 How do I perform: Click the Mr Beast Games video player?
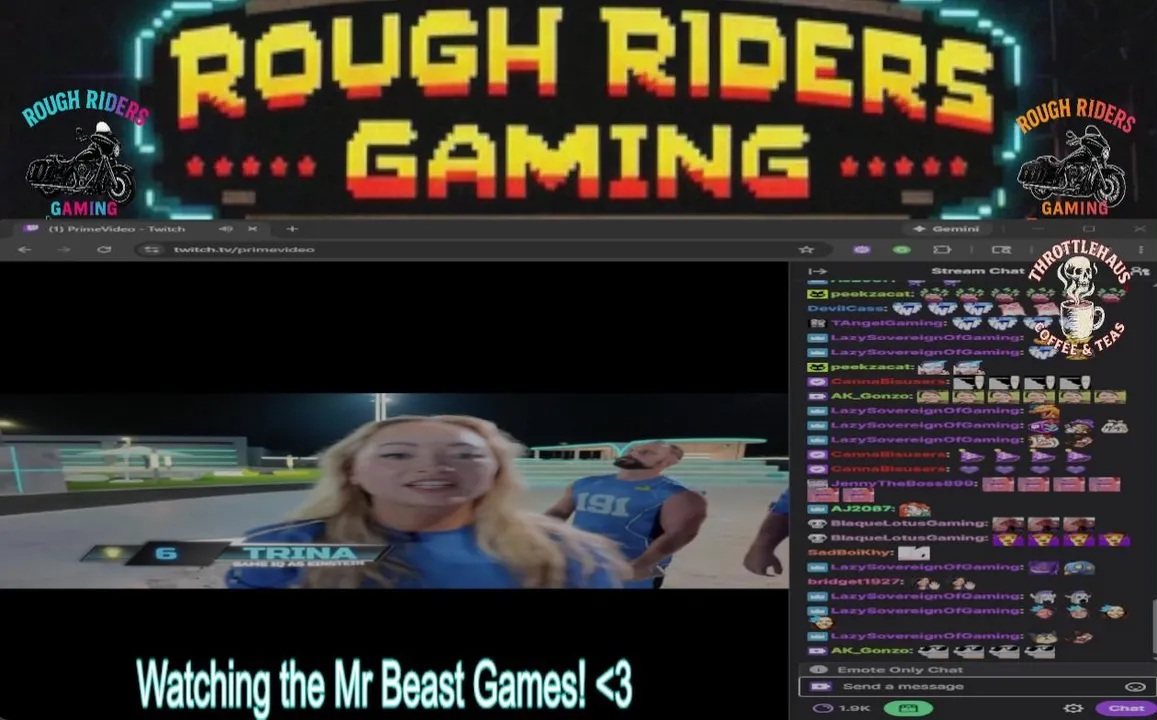[x=393, y=490]
